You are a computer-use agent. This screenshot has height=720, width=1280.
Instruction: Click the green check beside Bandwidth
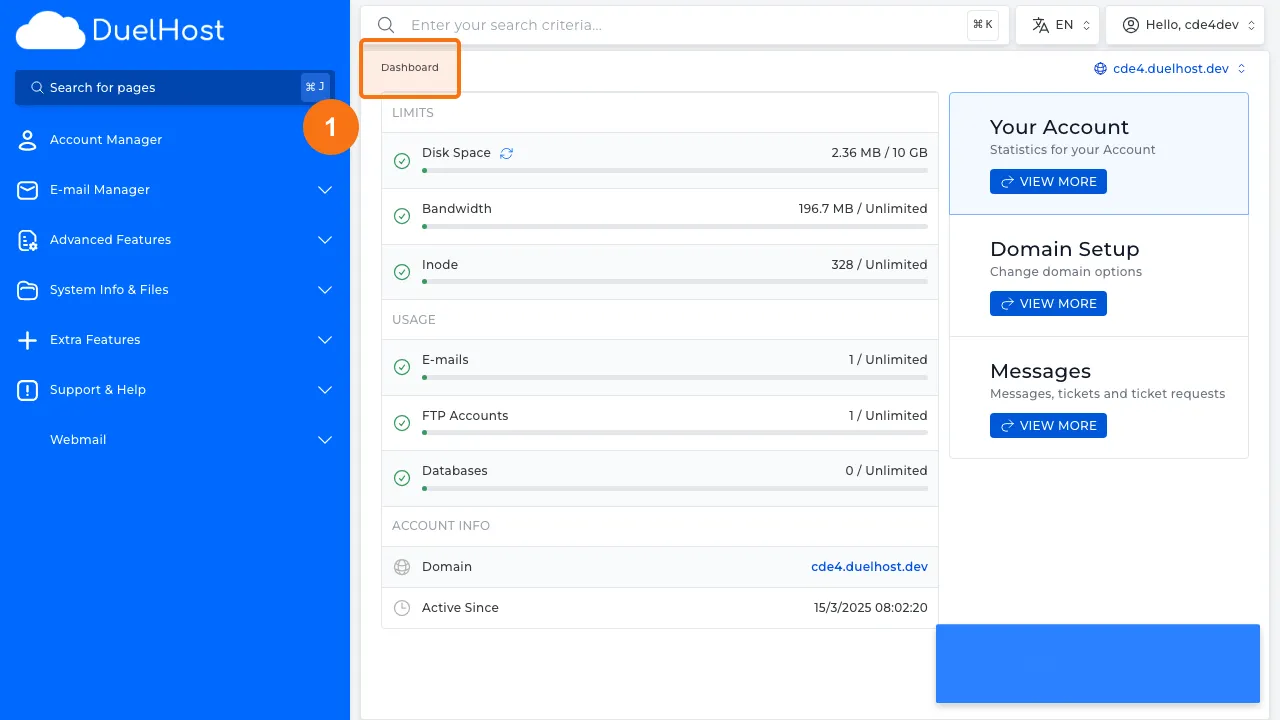tap(402, 215)
